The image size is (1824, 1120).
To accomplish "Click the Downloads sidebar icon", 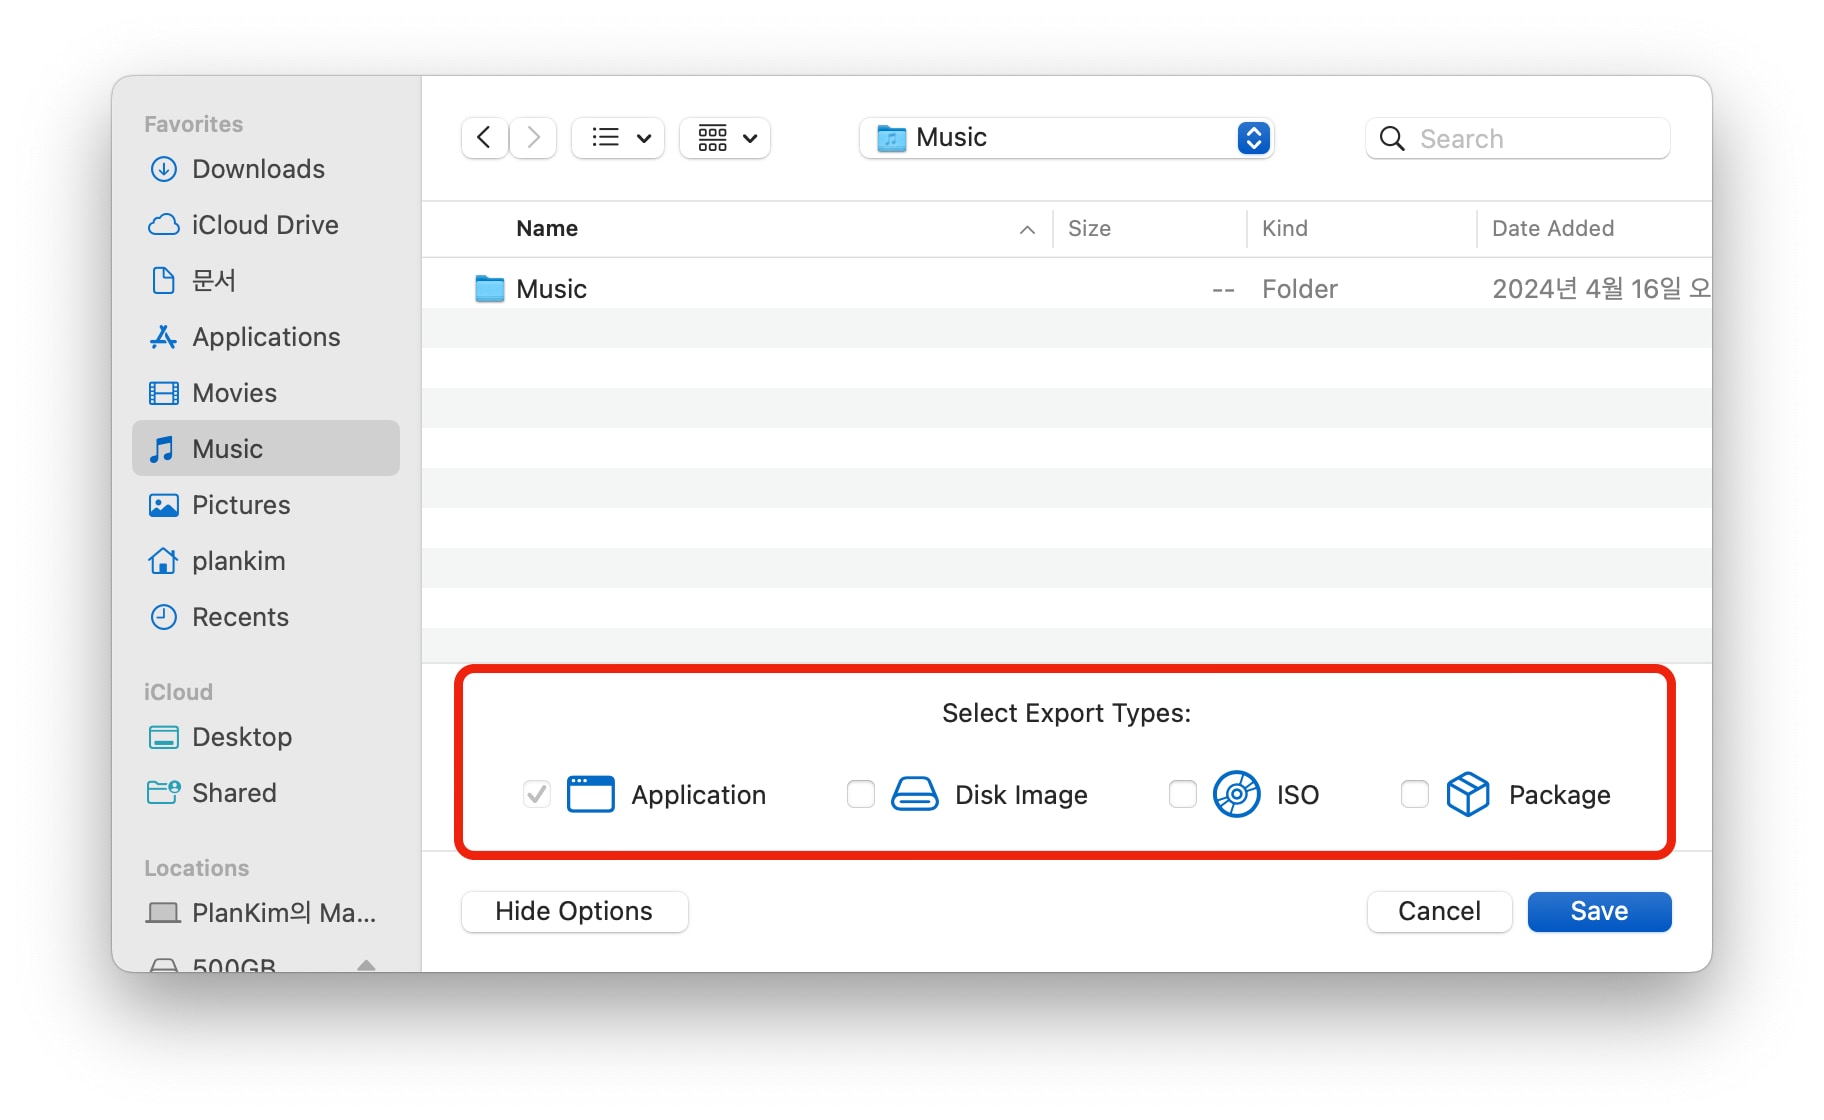I will pos(163,169).
